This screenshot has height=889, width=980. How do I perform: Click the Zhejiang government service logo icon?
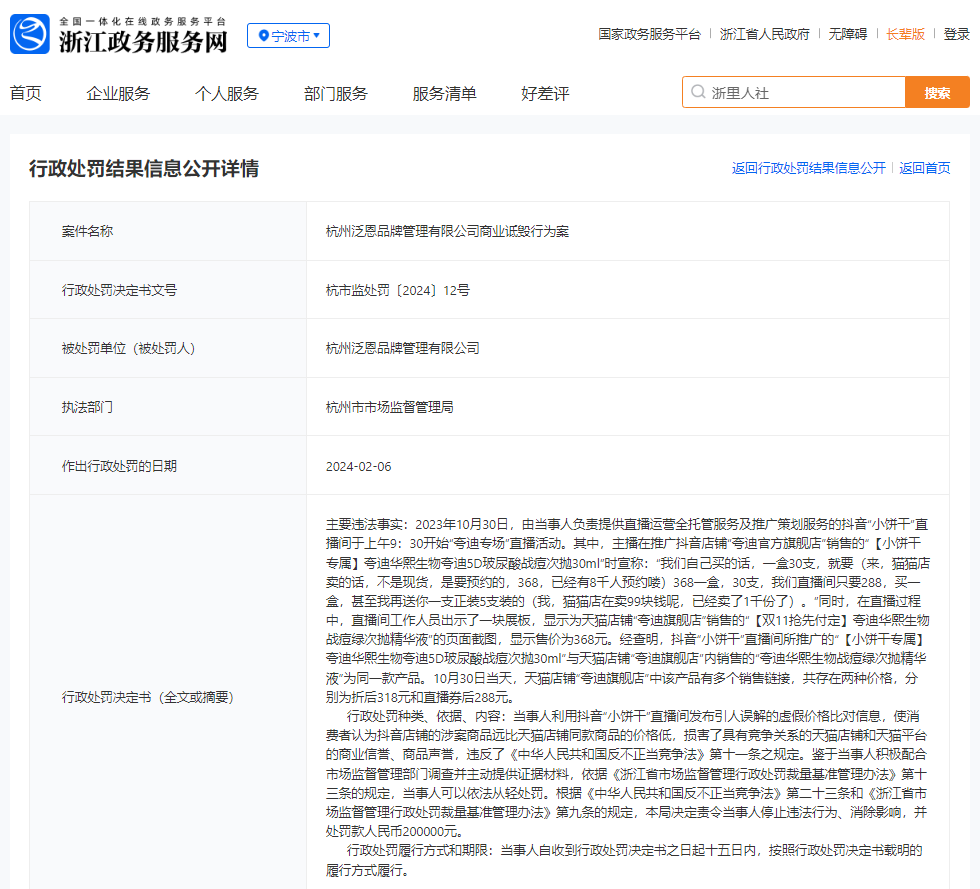click(x=30, y=34)
